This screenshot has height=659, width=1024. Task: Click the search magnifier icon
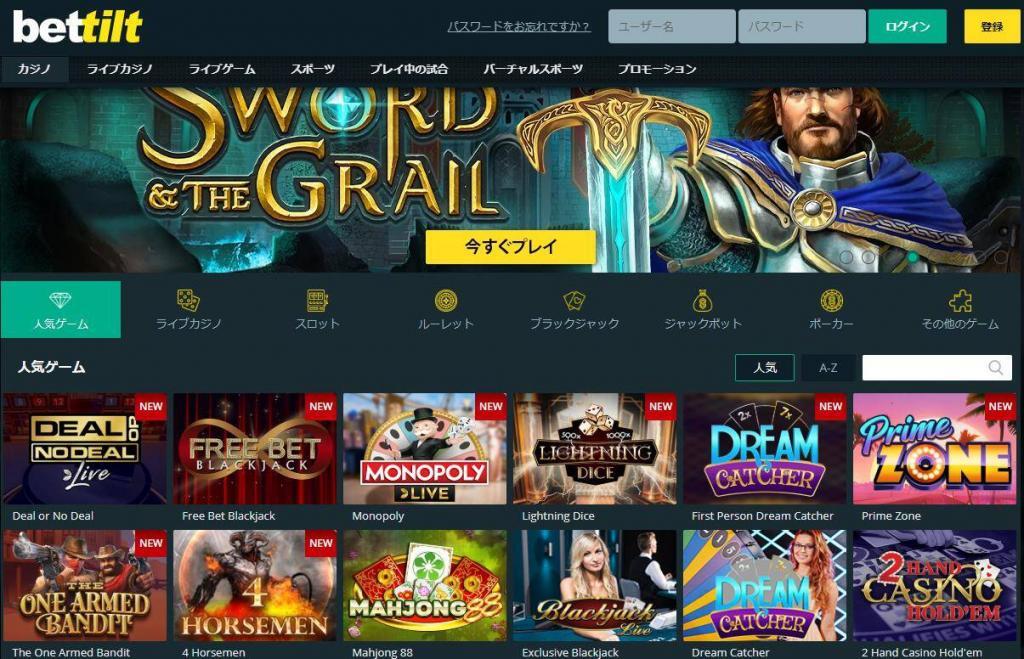tap(995, 368)
